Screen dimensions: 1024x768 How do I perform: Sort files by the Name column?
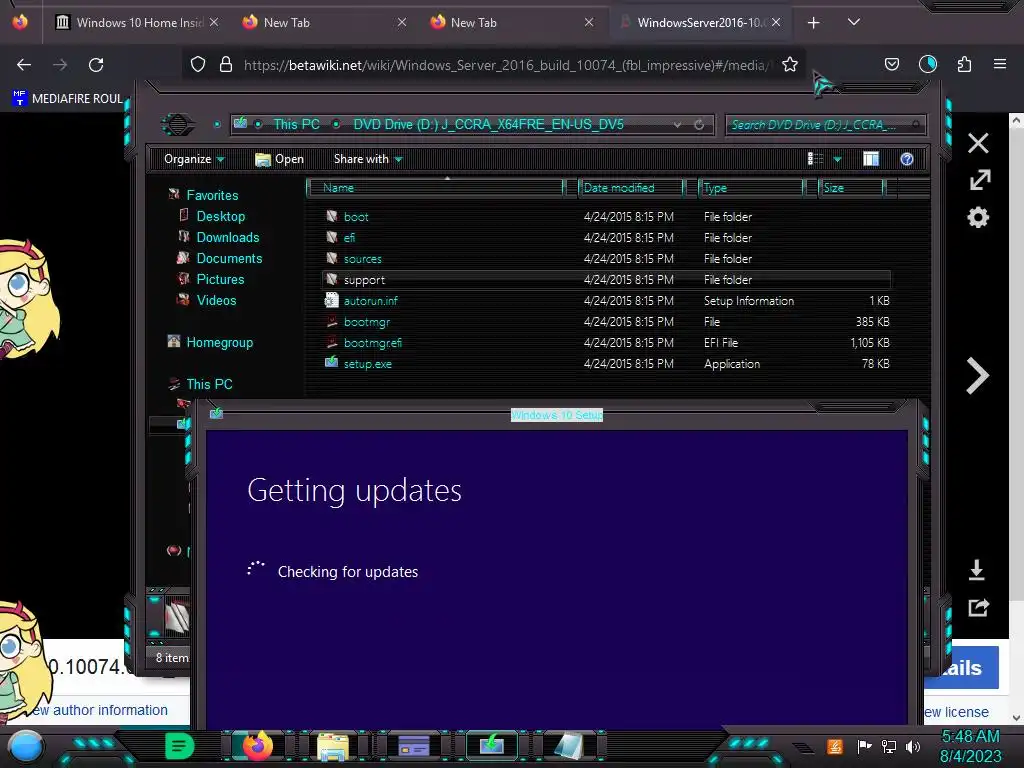(x=436, y=188)
